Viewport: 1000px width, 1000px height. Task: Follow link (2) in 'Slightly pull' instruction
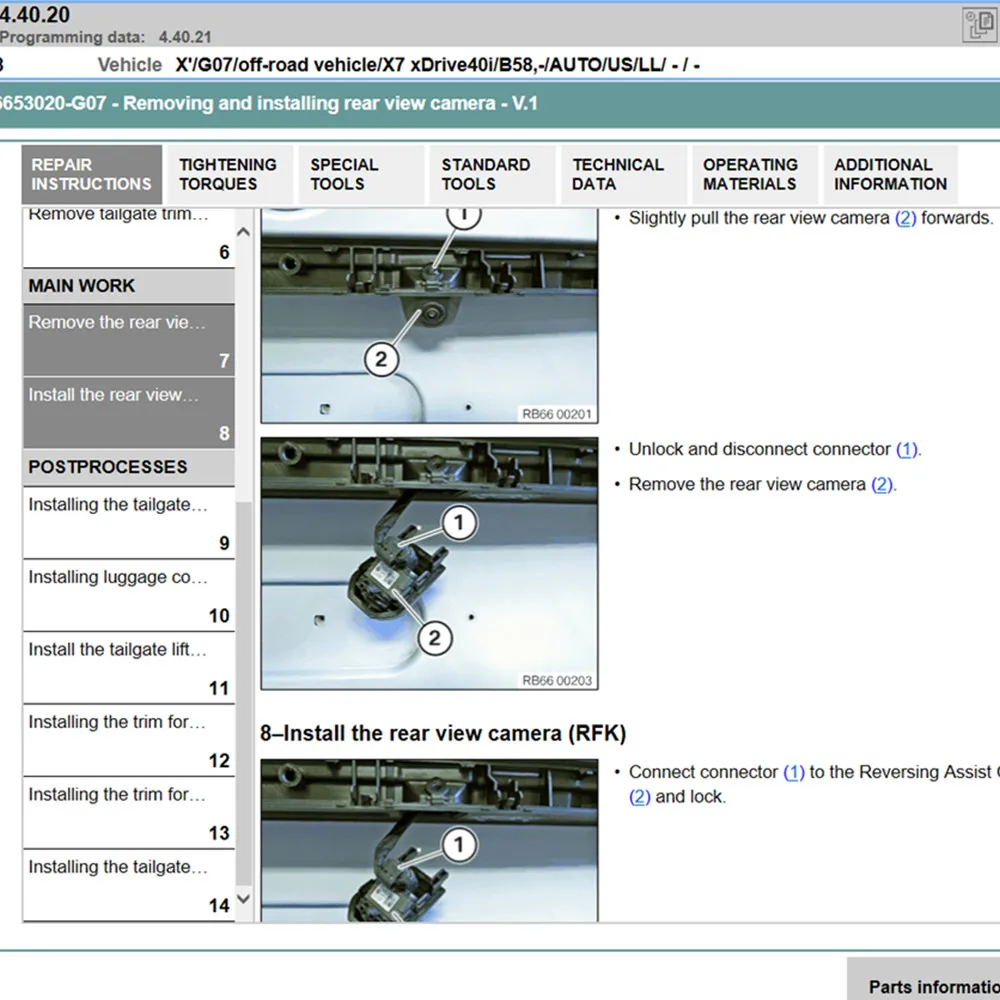click(905, 218)
